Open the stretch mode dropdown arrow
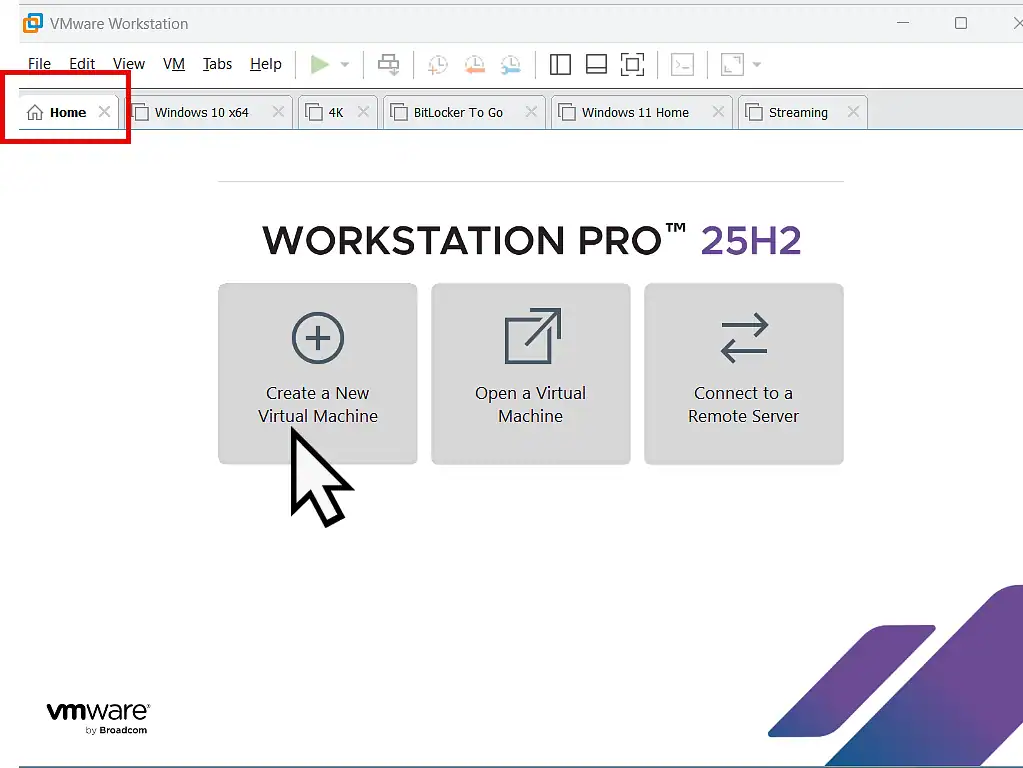The height and width of the screenshot is (768, 1023). pos(756,64)
